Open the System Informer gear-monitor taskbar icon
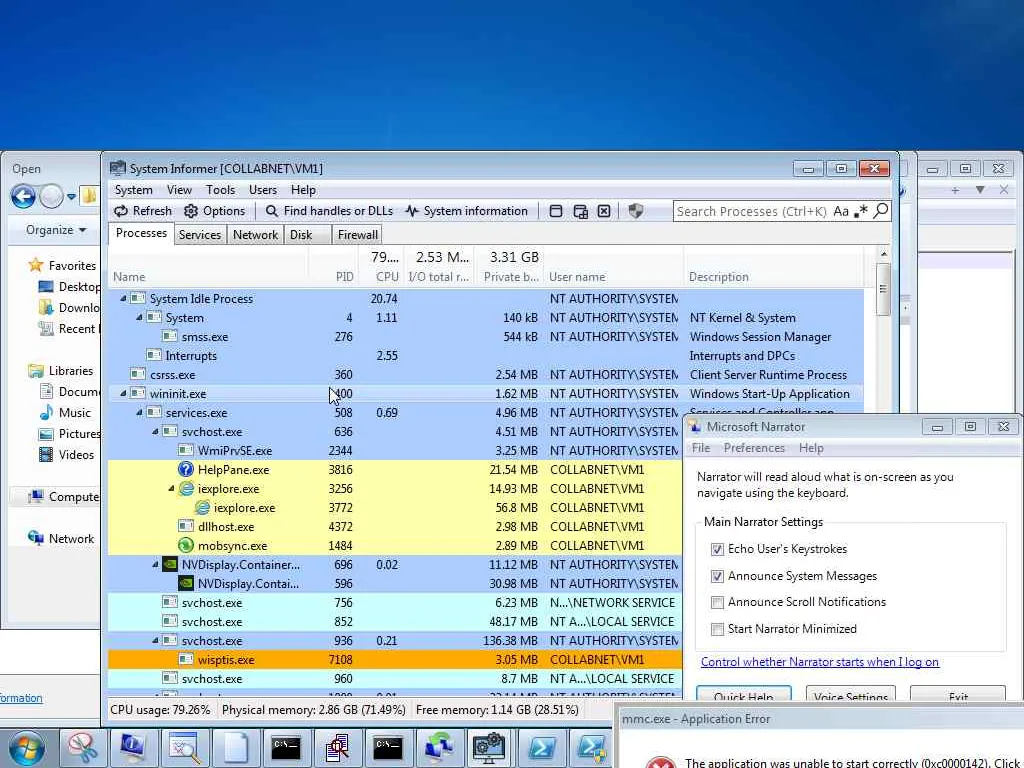1024x768 pixels. (489, 748)
